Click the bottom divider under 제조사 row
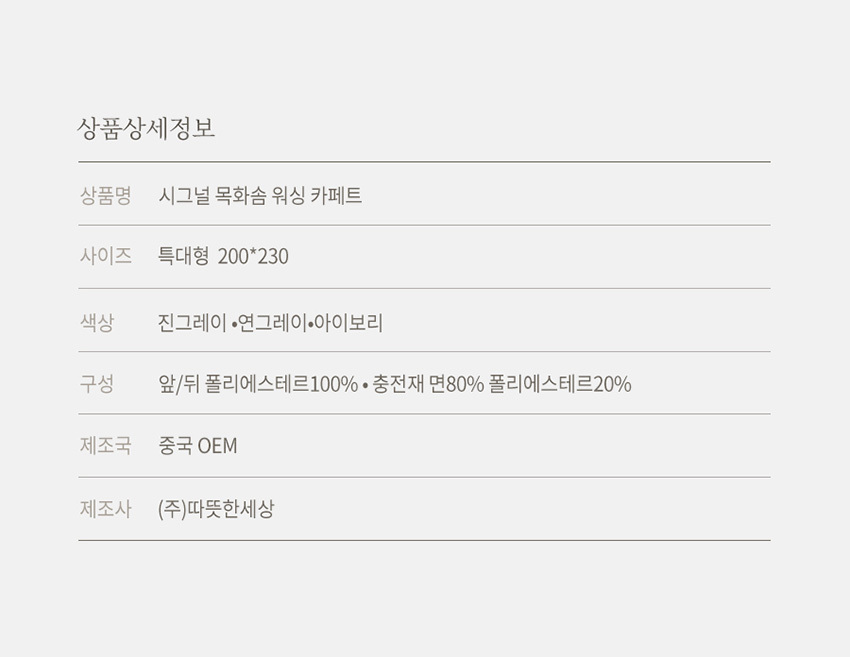The image size is (850, 657). (x=424, y=540)
